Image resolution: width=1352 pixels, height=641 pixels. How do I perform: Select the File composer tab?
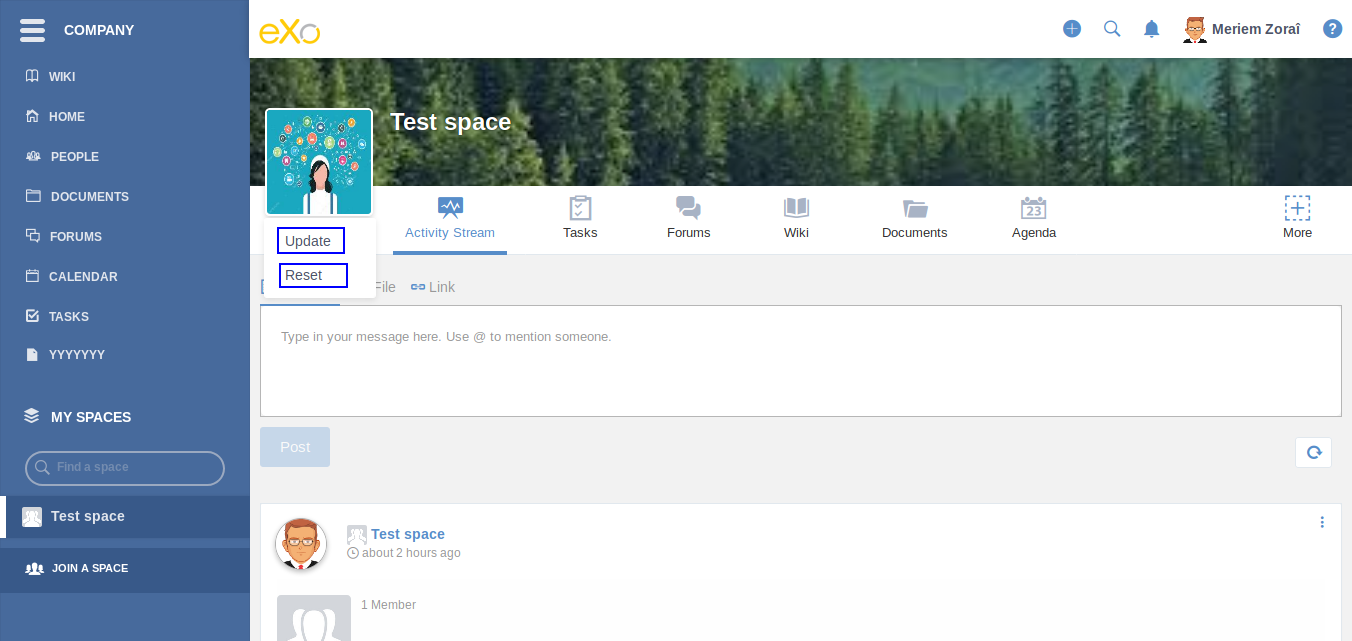(385, 287)
